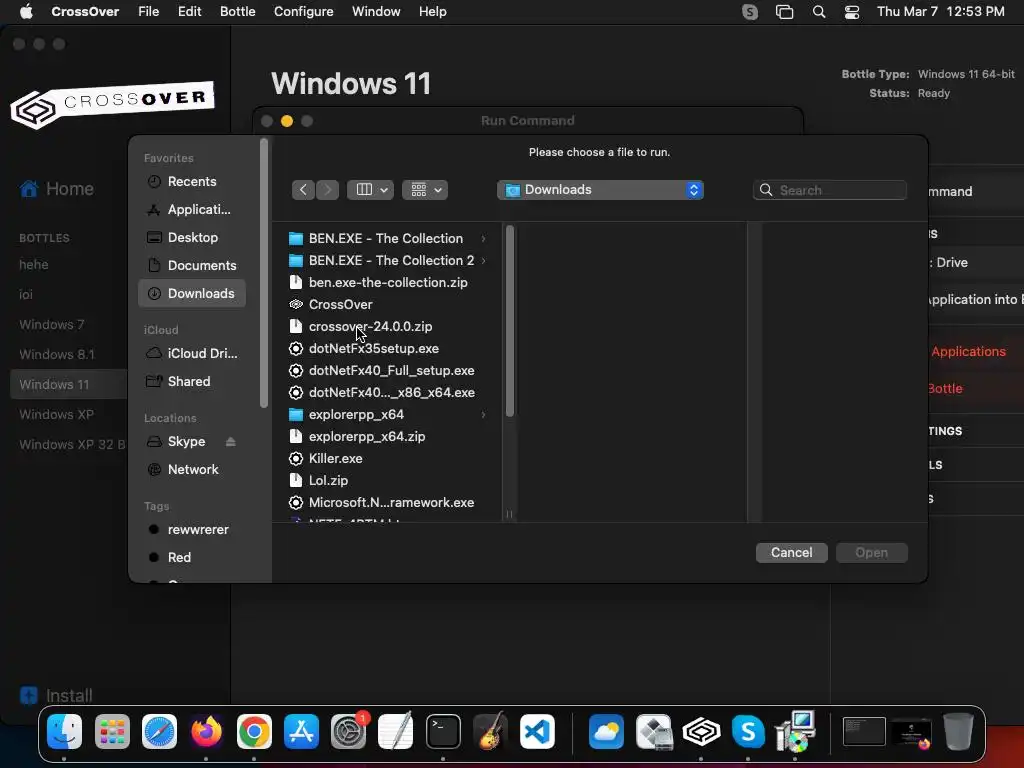Select the Red tag in sidebar
1024x768 pixels.
pyautogui.click(x=192, y=558)
